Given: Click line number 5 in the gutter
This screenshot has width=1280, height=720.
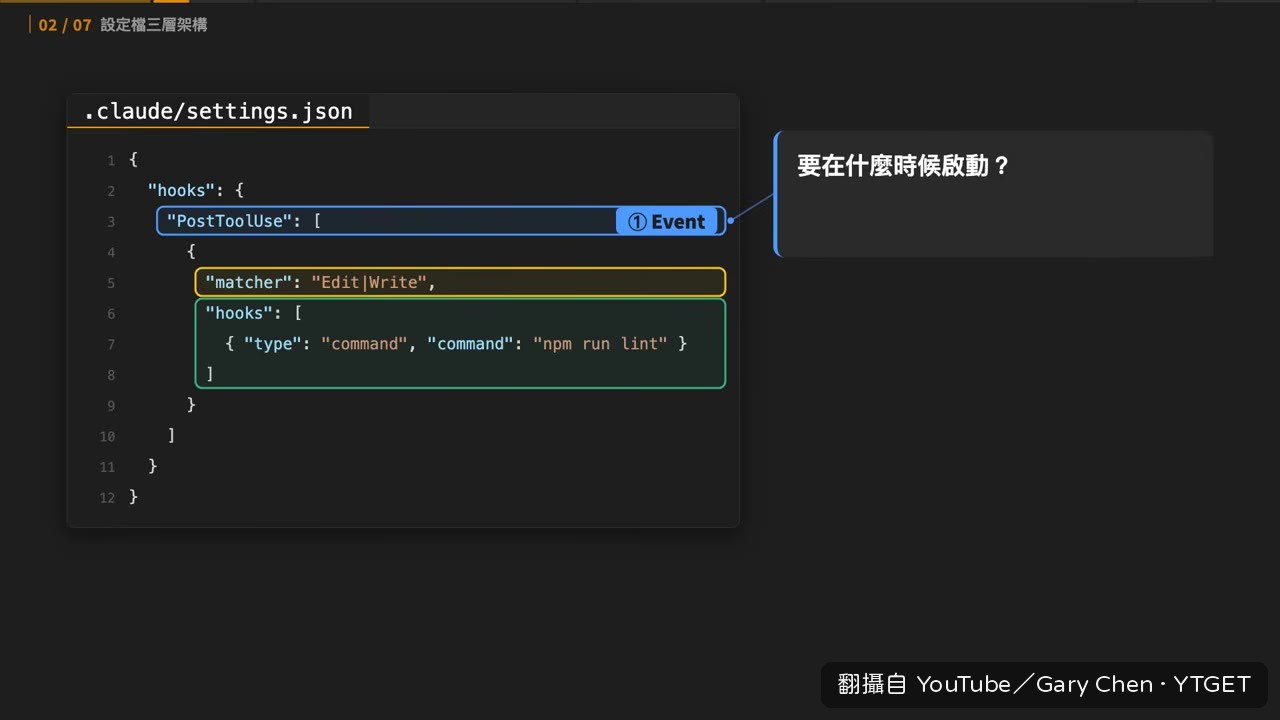Looking at the screenshot, I should tap(111, 283).
